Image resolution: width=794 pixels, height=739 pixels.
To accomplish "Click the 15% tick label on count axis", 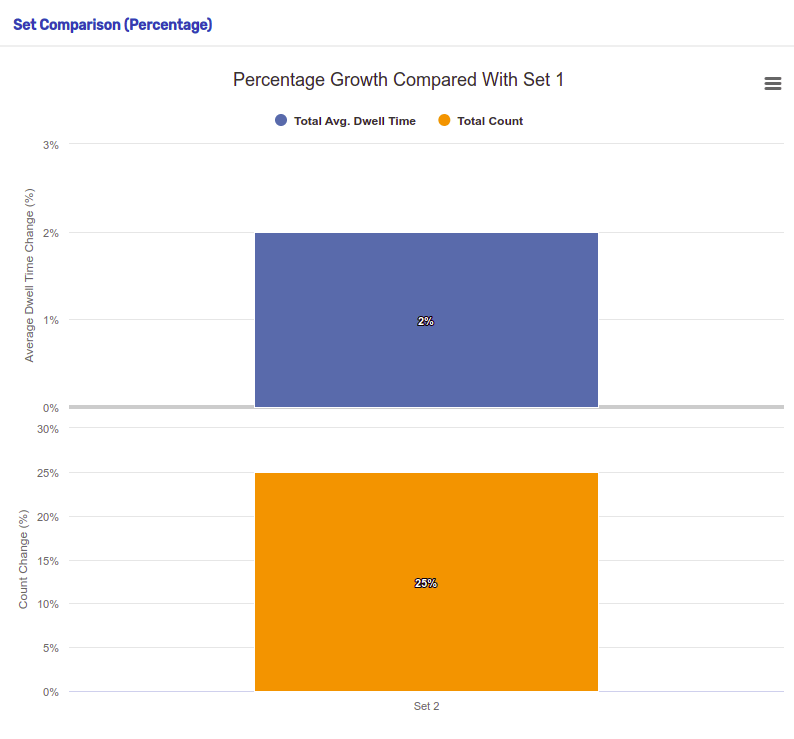I will tap(48, 561).
